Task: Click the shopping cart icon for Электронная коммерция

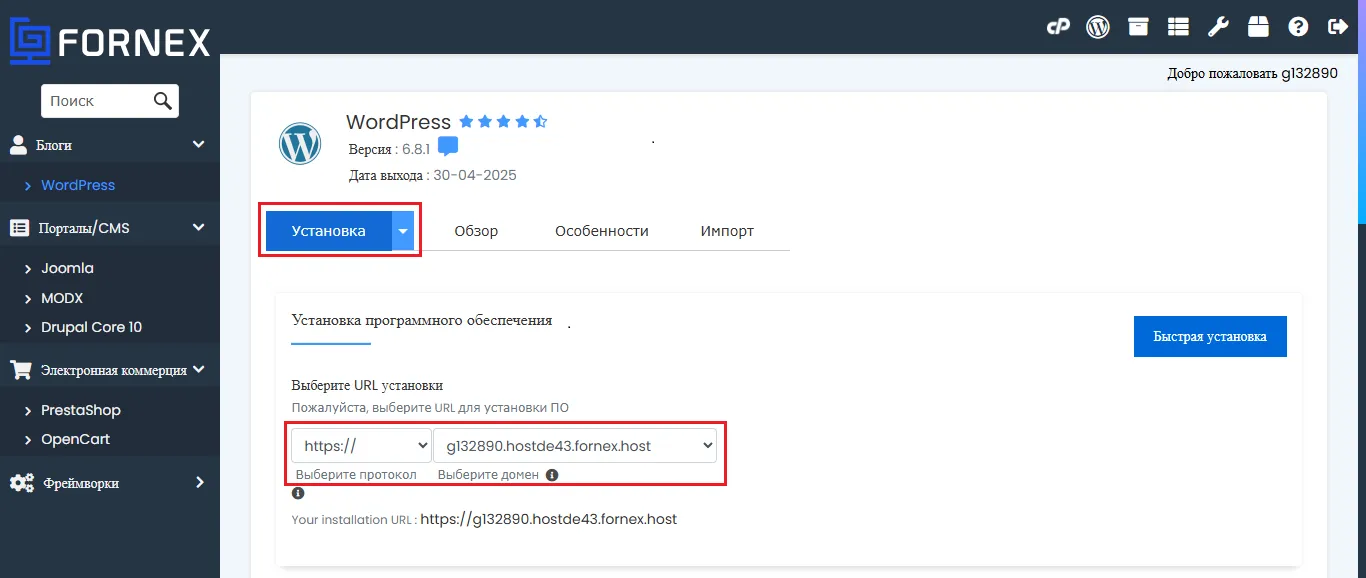Action: (x=20, y=370)
